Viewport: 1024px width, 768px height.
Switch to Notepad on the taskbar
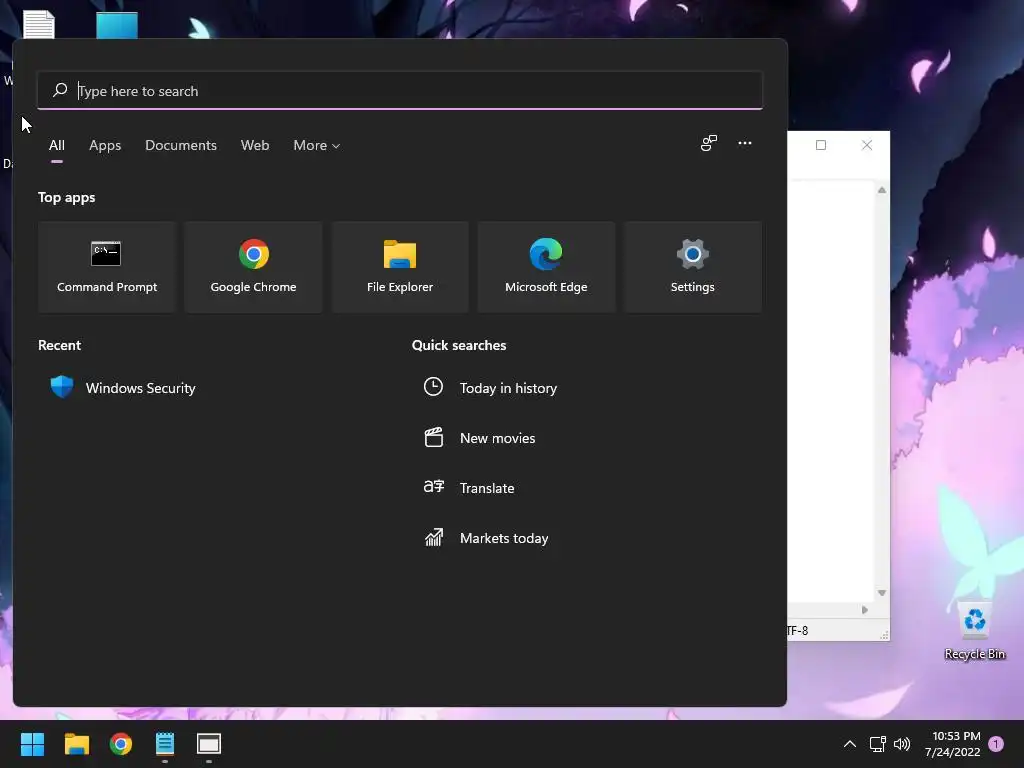(165, 744)
